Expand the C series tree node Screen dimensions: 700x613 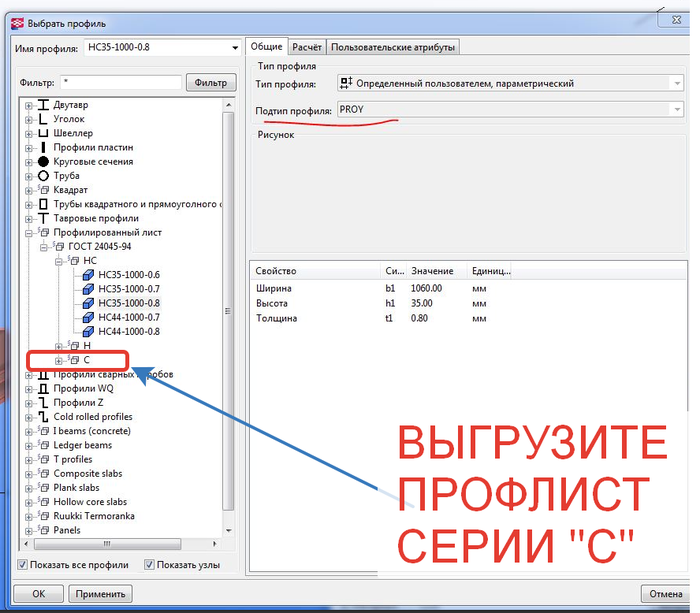(59, 360)
